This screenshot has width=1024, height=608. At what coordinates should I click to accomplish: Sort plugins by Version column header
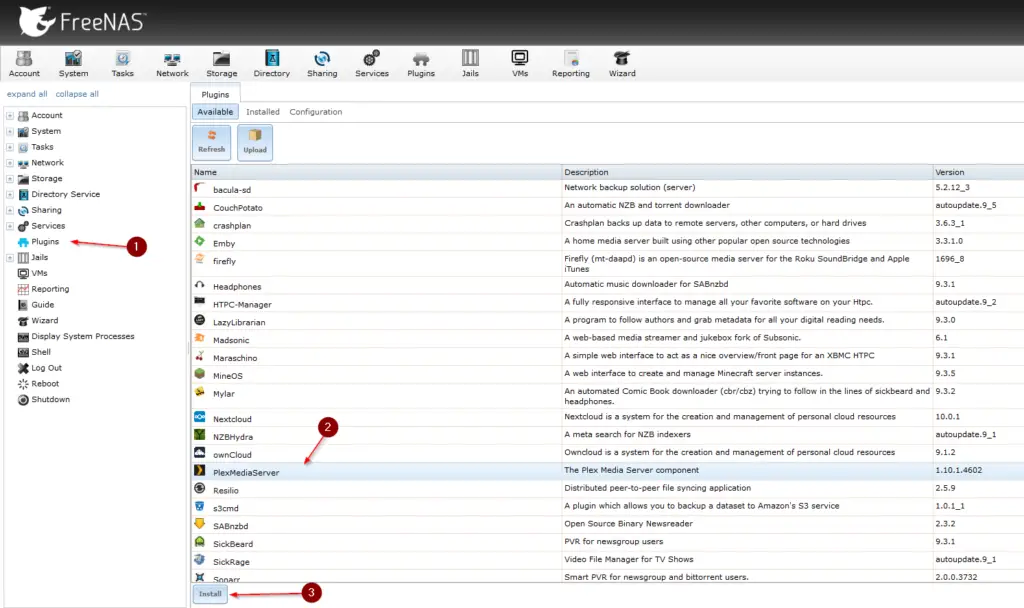coord(978,172)
